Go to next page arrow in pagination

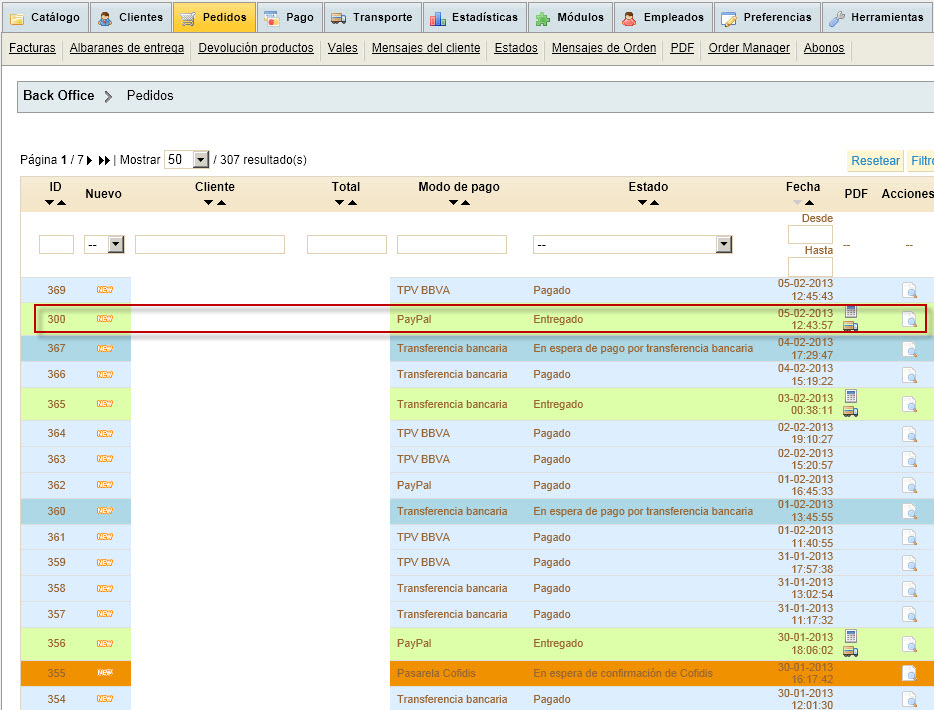pos(90,160)
